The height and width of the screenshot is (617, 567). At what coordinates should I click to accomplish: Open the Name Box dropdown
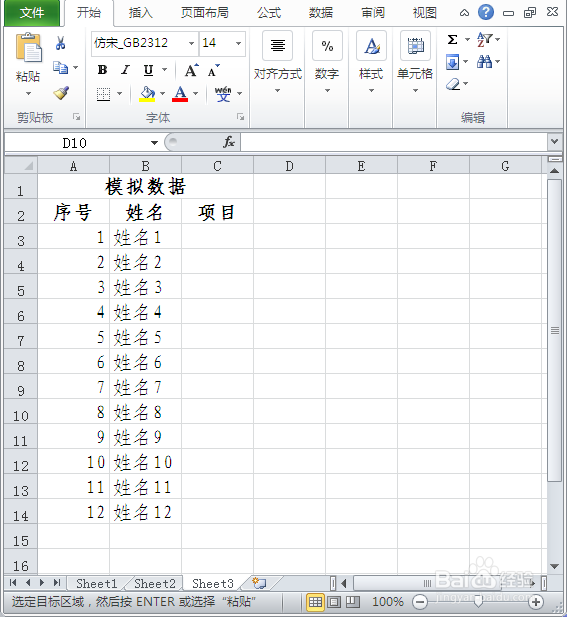[154, 142]
